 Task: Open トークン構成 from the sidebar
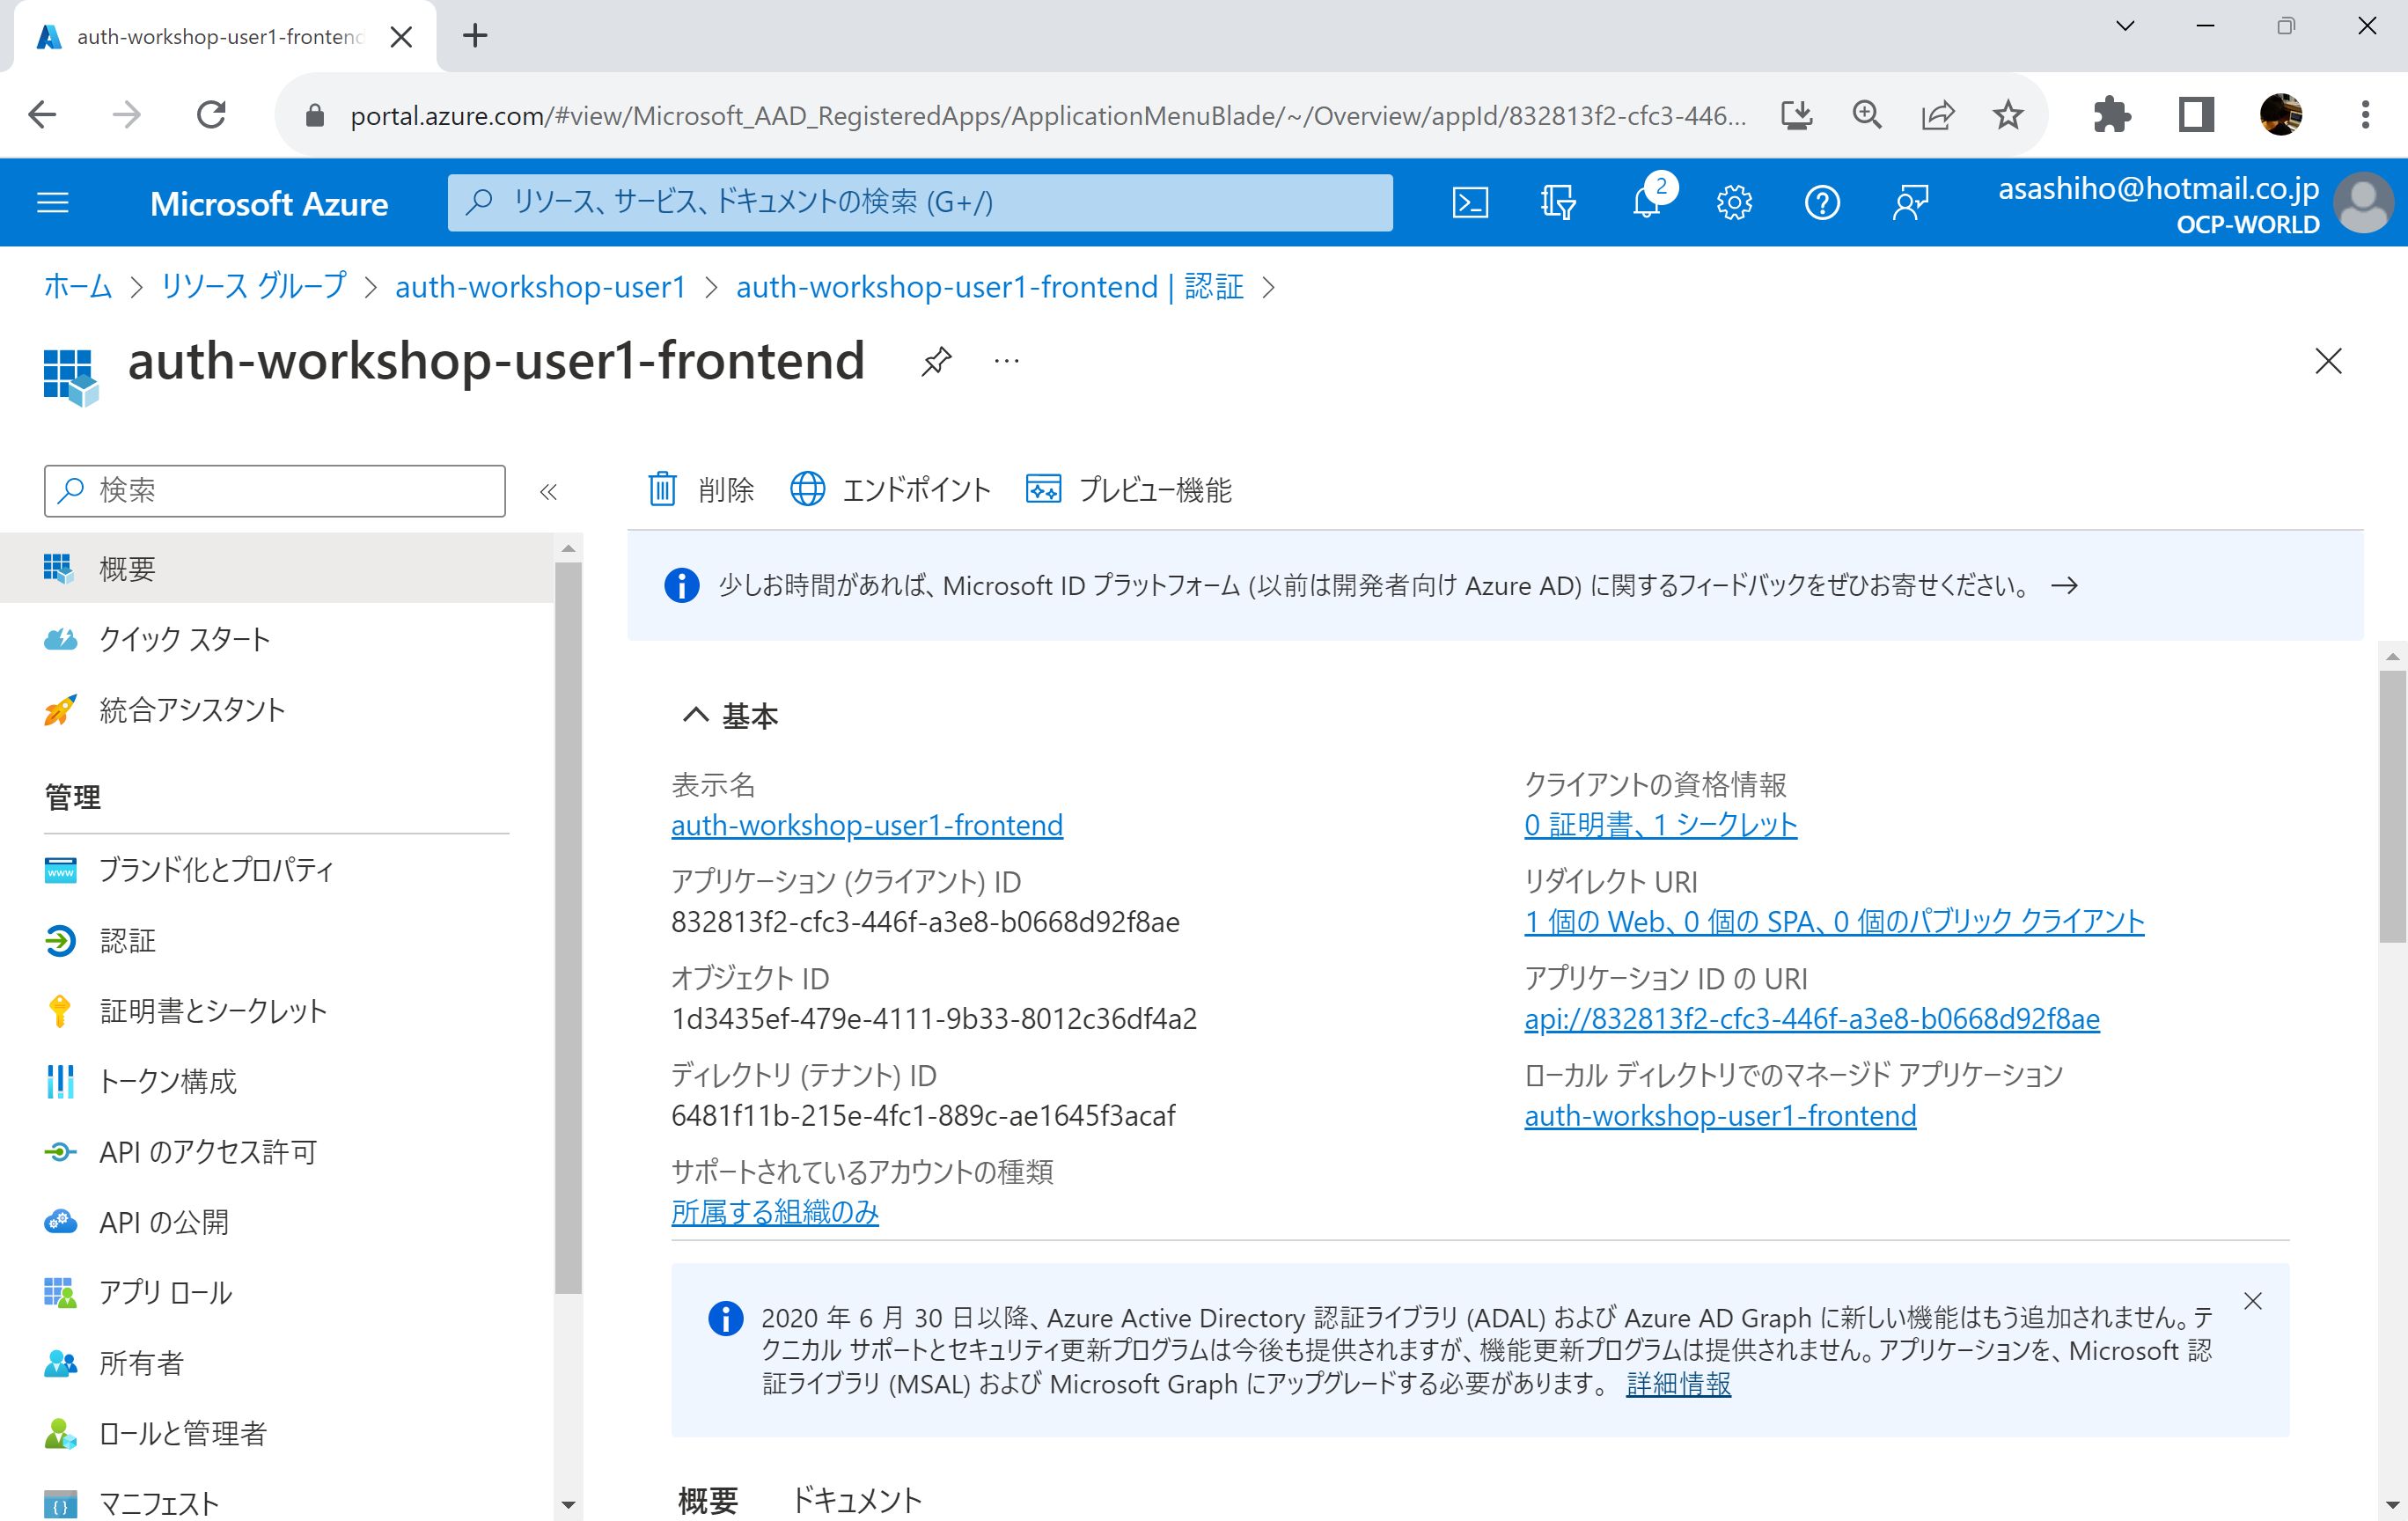167,1081
